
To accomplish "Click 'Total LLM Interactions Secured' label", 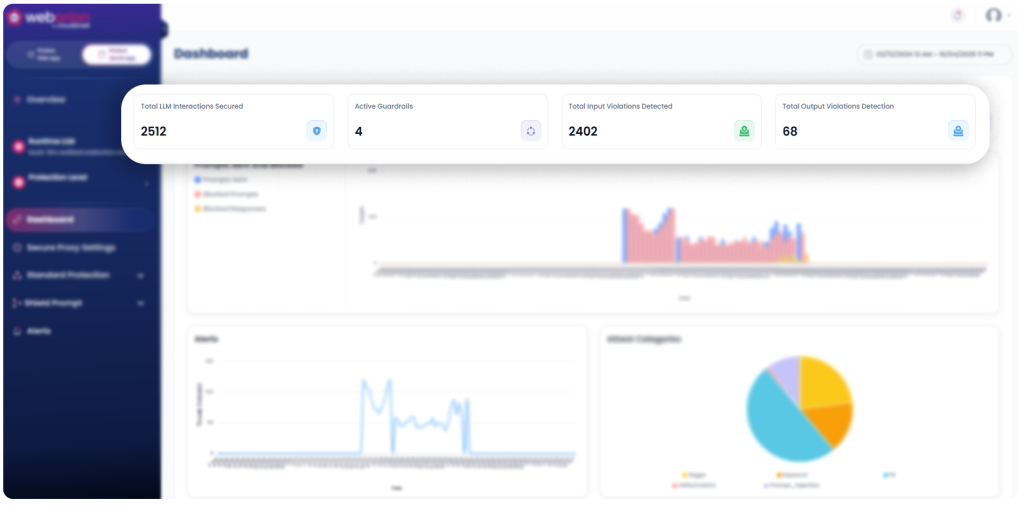I will tap(192, 106).
